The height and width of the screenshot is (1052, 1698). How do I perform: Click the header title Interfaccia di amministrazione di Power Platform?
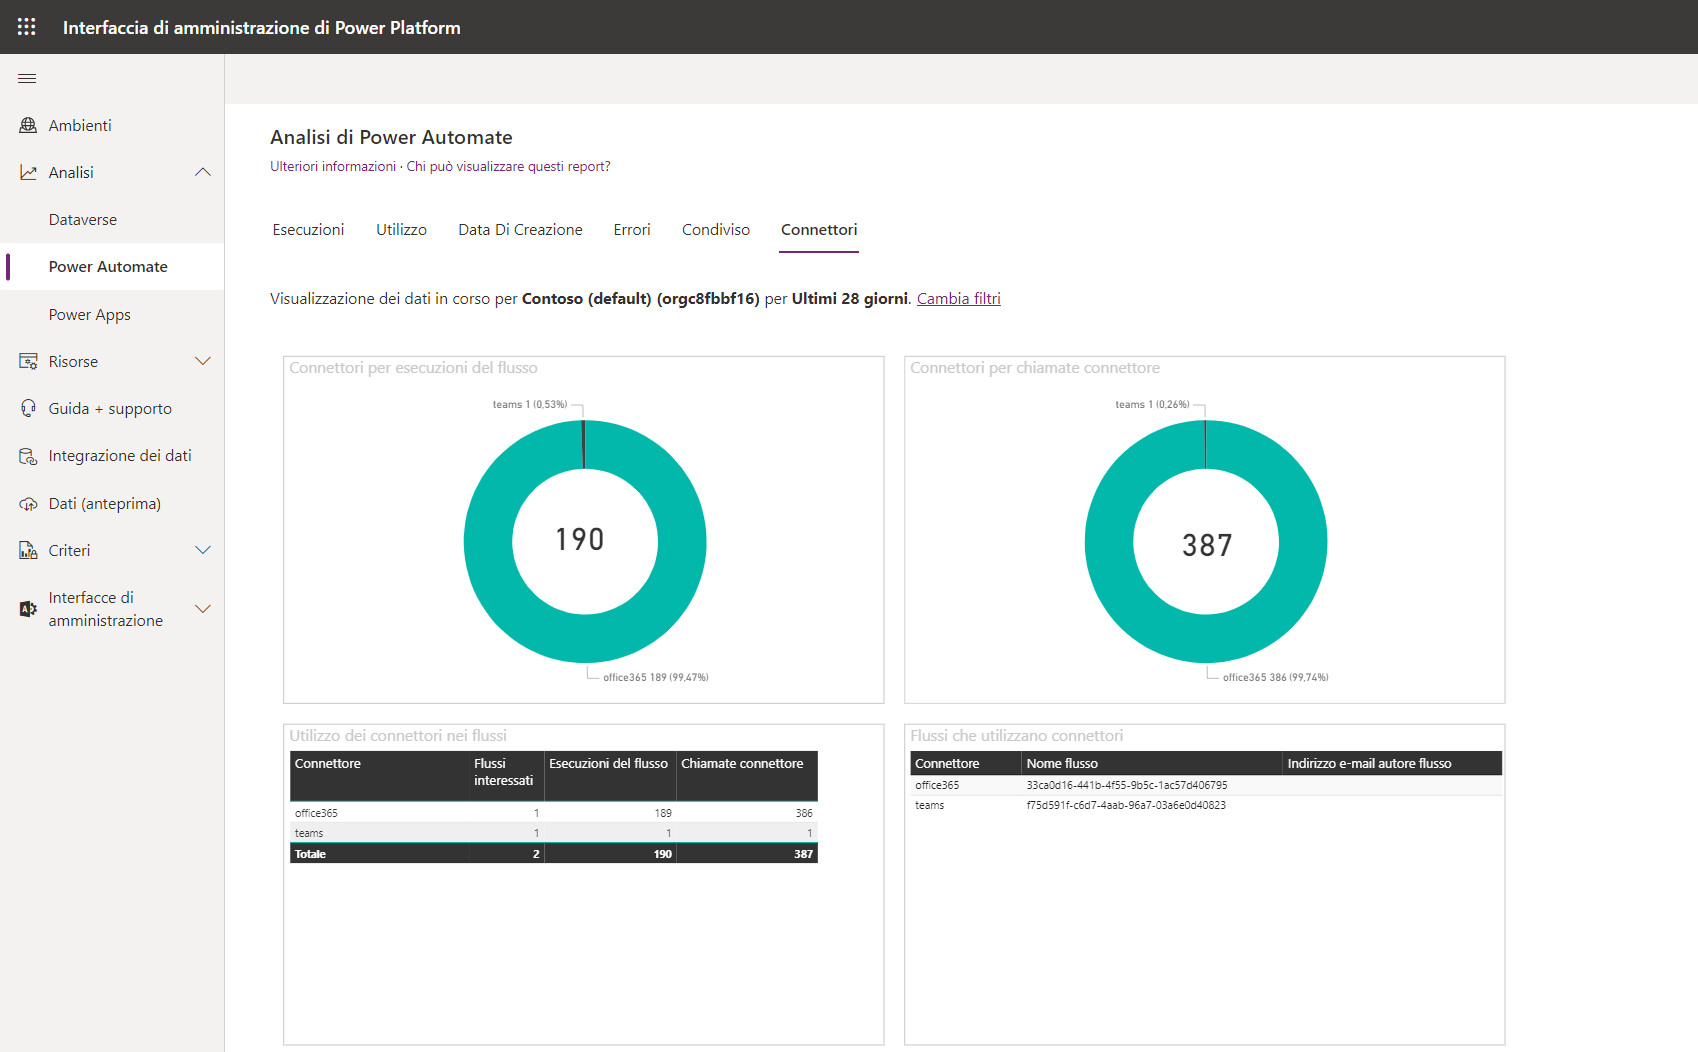click(262, 28)
